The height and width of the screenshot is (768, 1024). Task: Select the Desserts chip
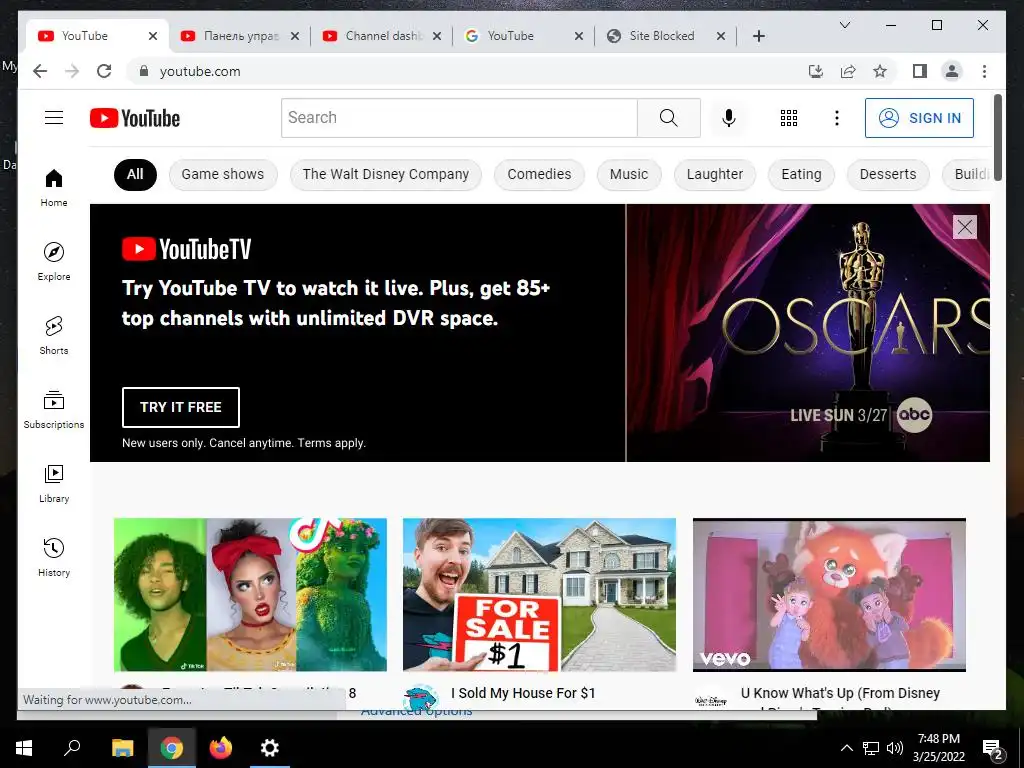pos(888,174)
